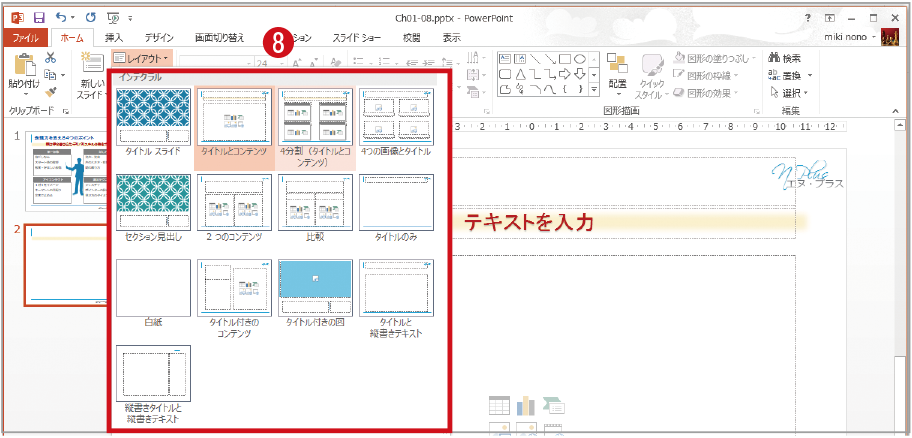Insert a chart in content placeholder
The height and width of the screenshot is (438, 912).
point(526,406)
